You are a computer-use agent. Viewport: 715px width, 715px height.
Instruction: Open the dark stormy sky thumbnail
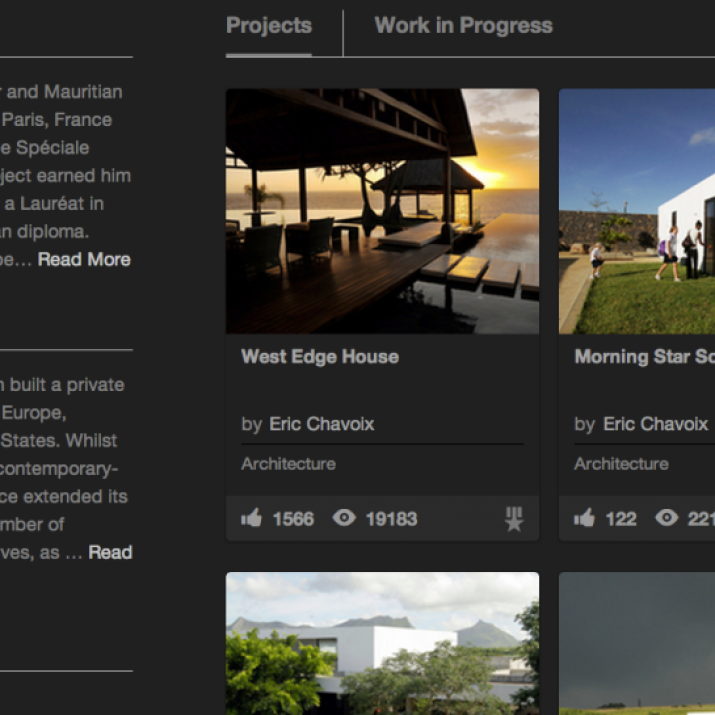(637, 643)
